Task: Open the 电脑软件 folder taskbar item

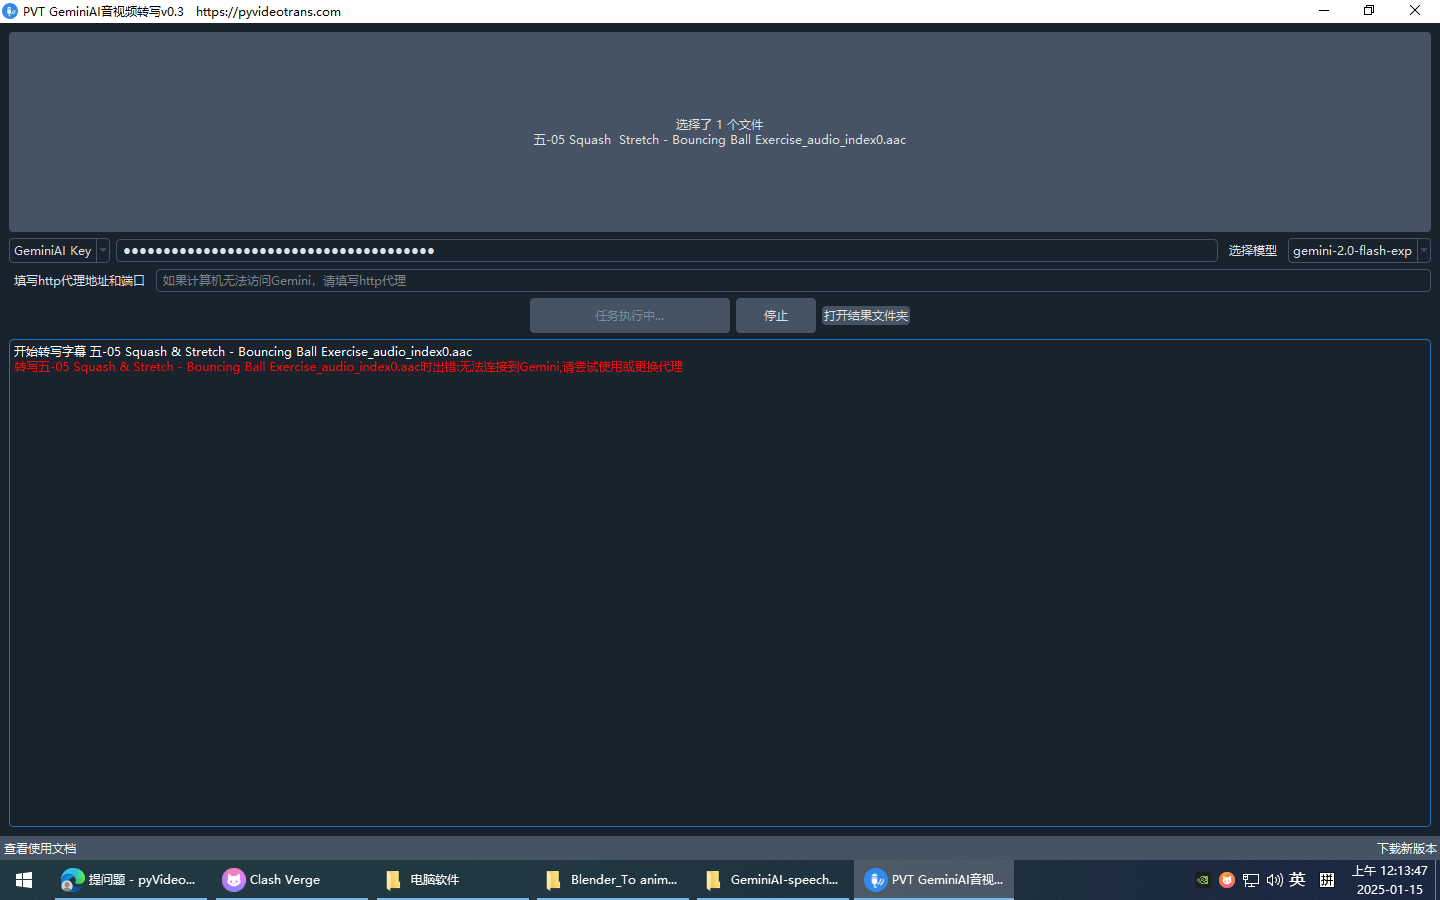Action: tap(452, 880)
